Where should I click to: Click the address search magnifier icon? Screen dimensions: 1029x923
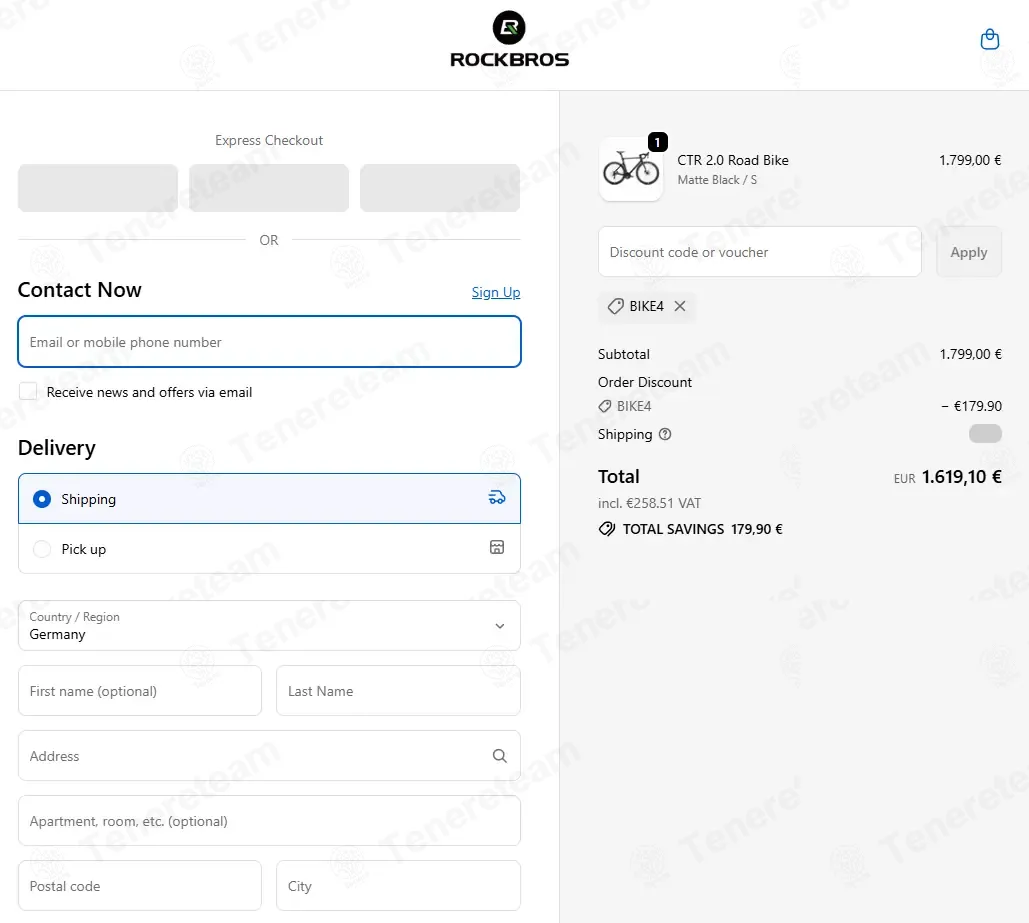click(499, 756)
